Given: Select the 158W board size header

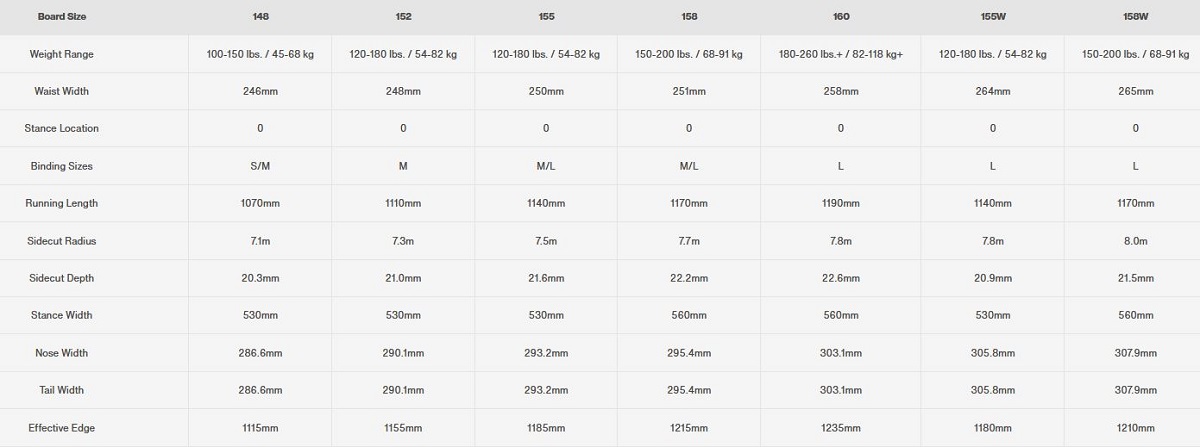Looking at the screenshot, I should (x=1136, y=17).
